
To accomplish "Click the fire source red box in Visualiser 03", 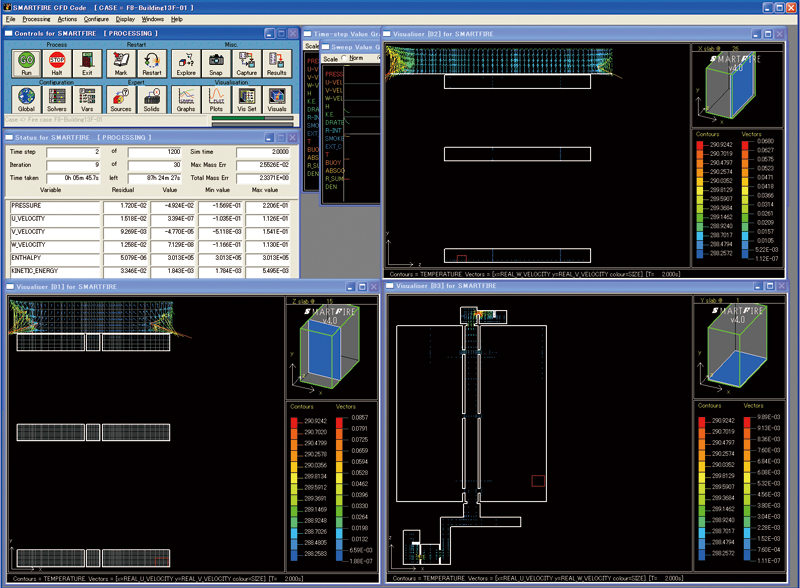I will coord(538,481).
